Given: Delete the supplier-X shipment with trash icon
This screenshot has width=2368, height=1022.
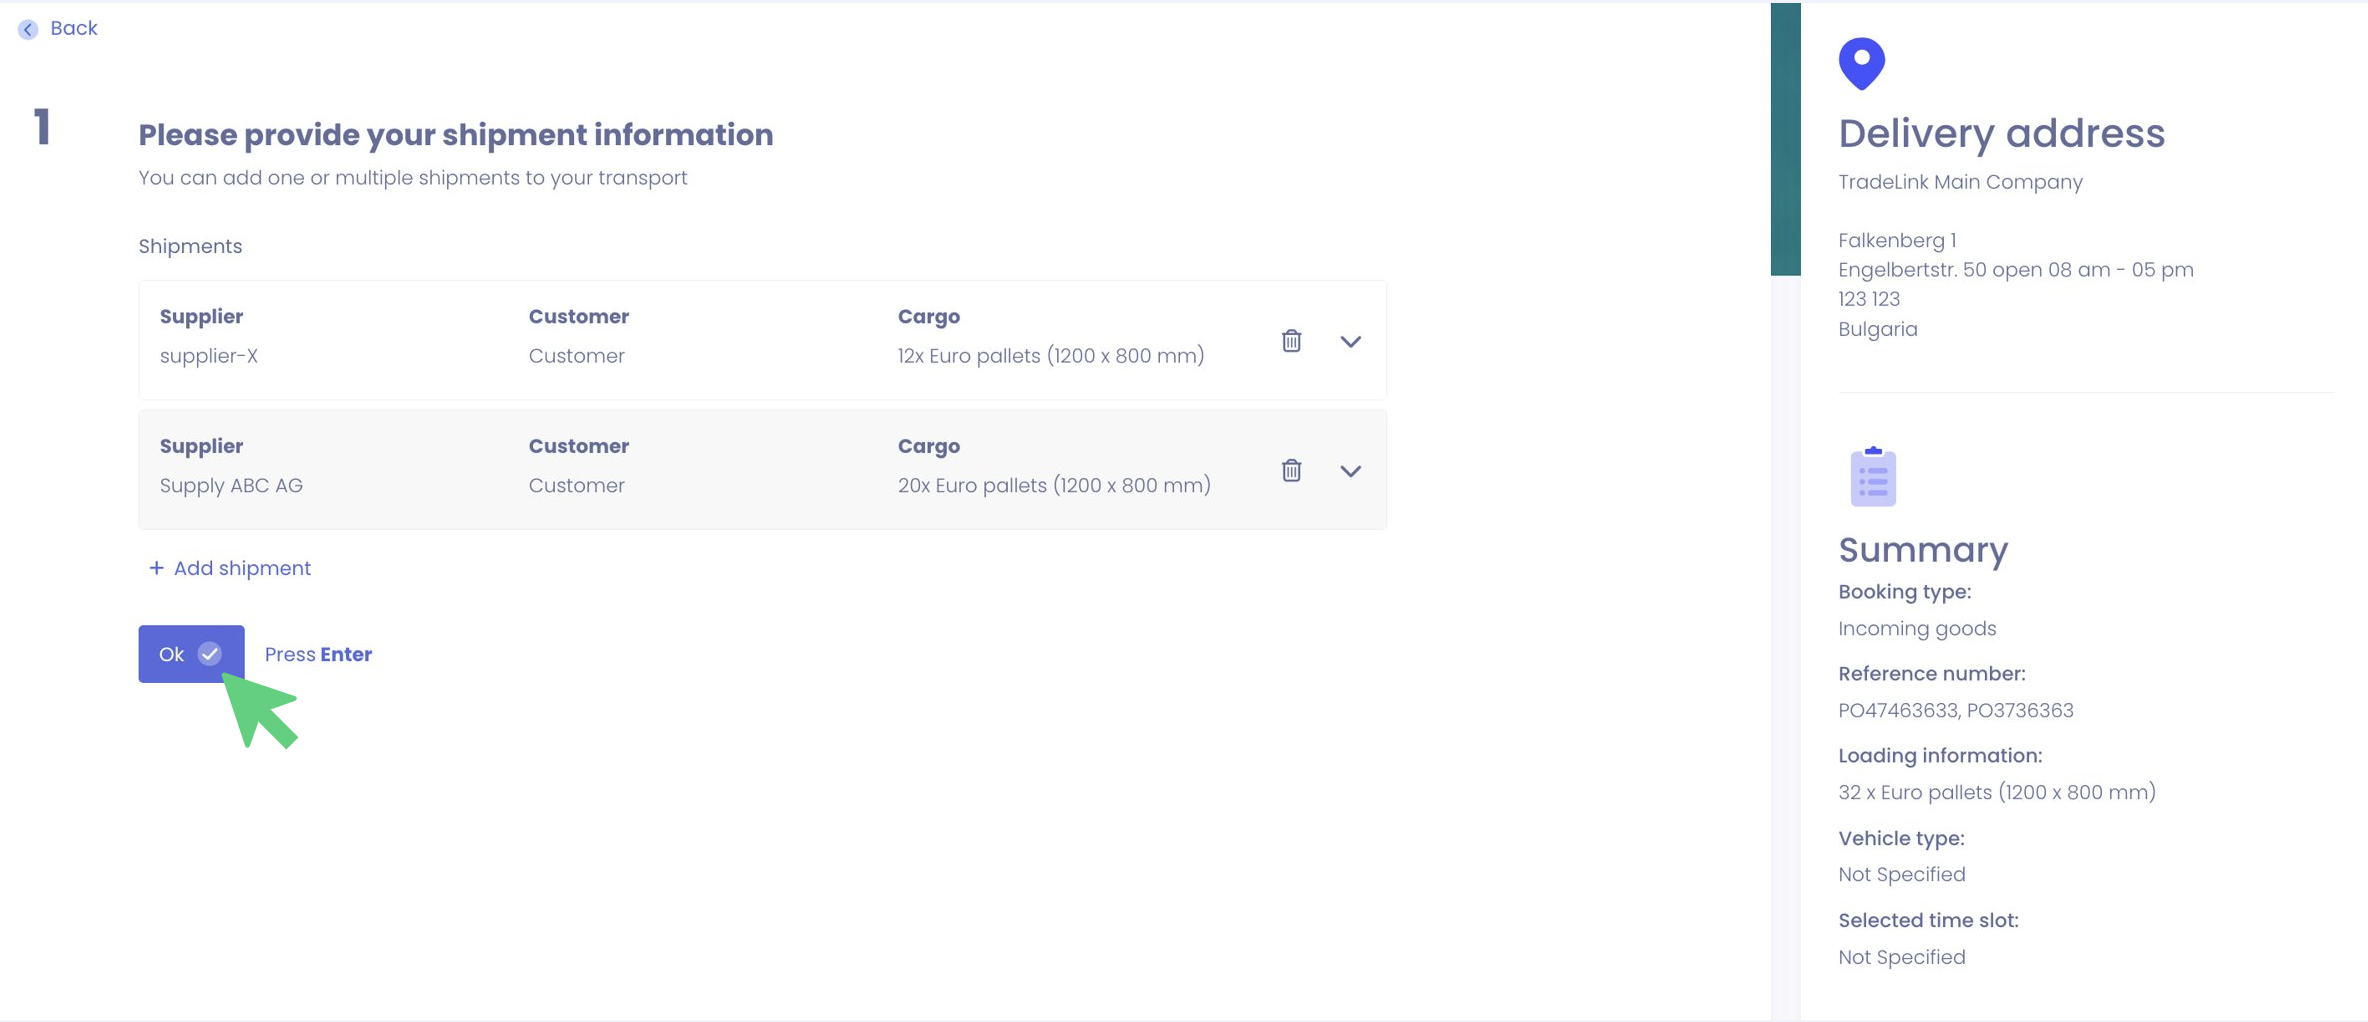Looking at the screenshot, I should click(x=1291, y=341).
